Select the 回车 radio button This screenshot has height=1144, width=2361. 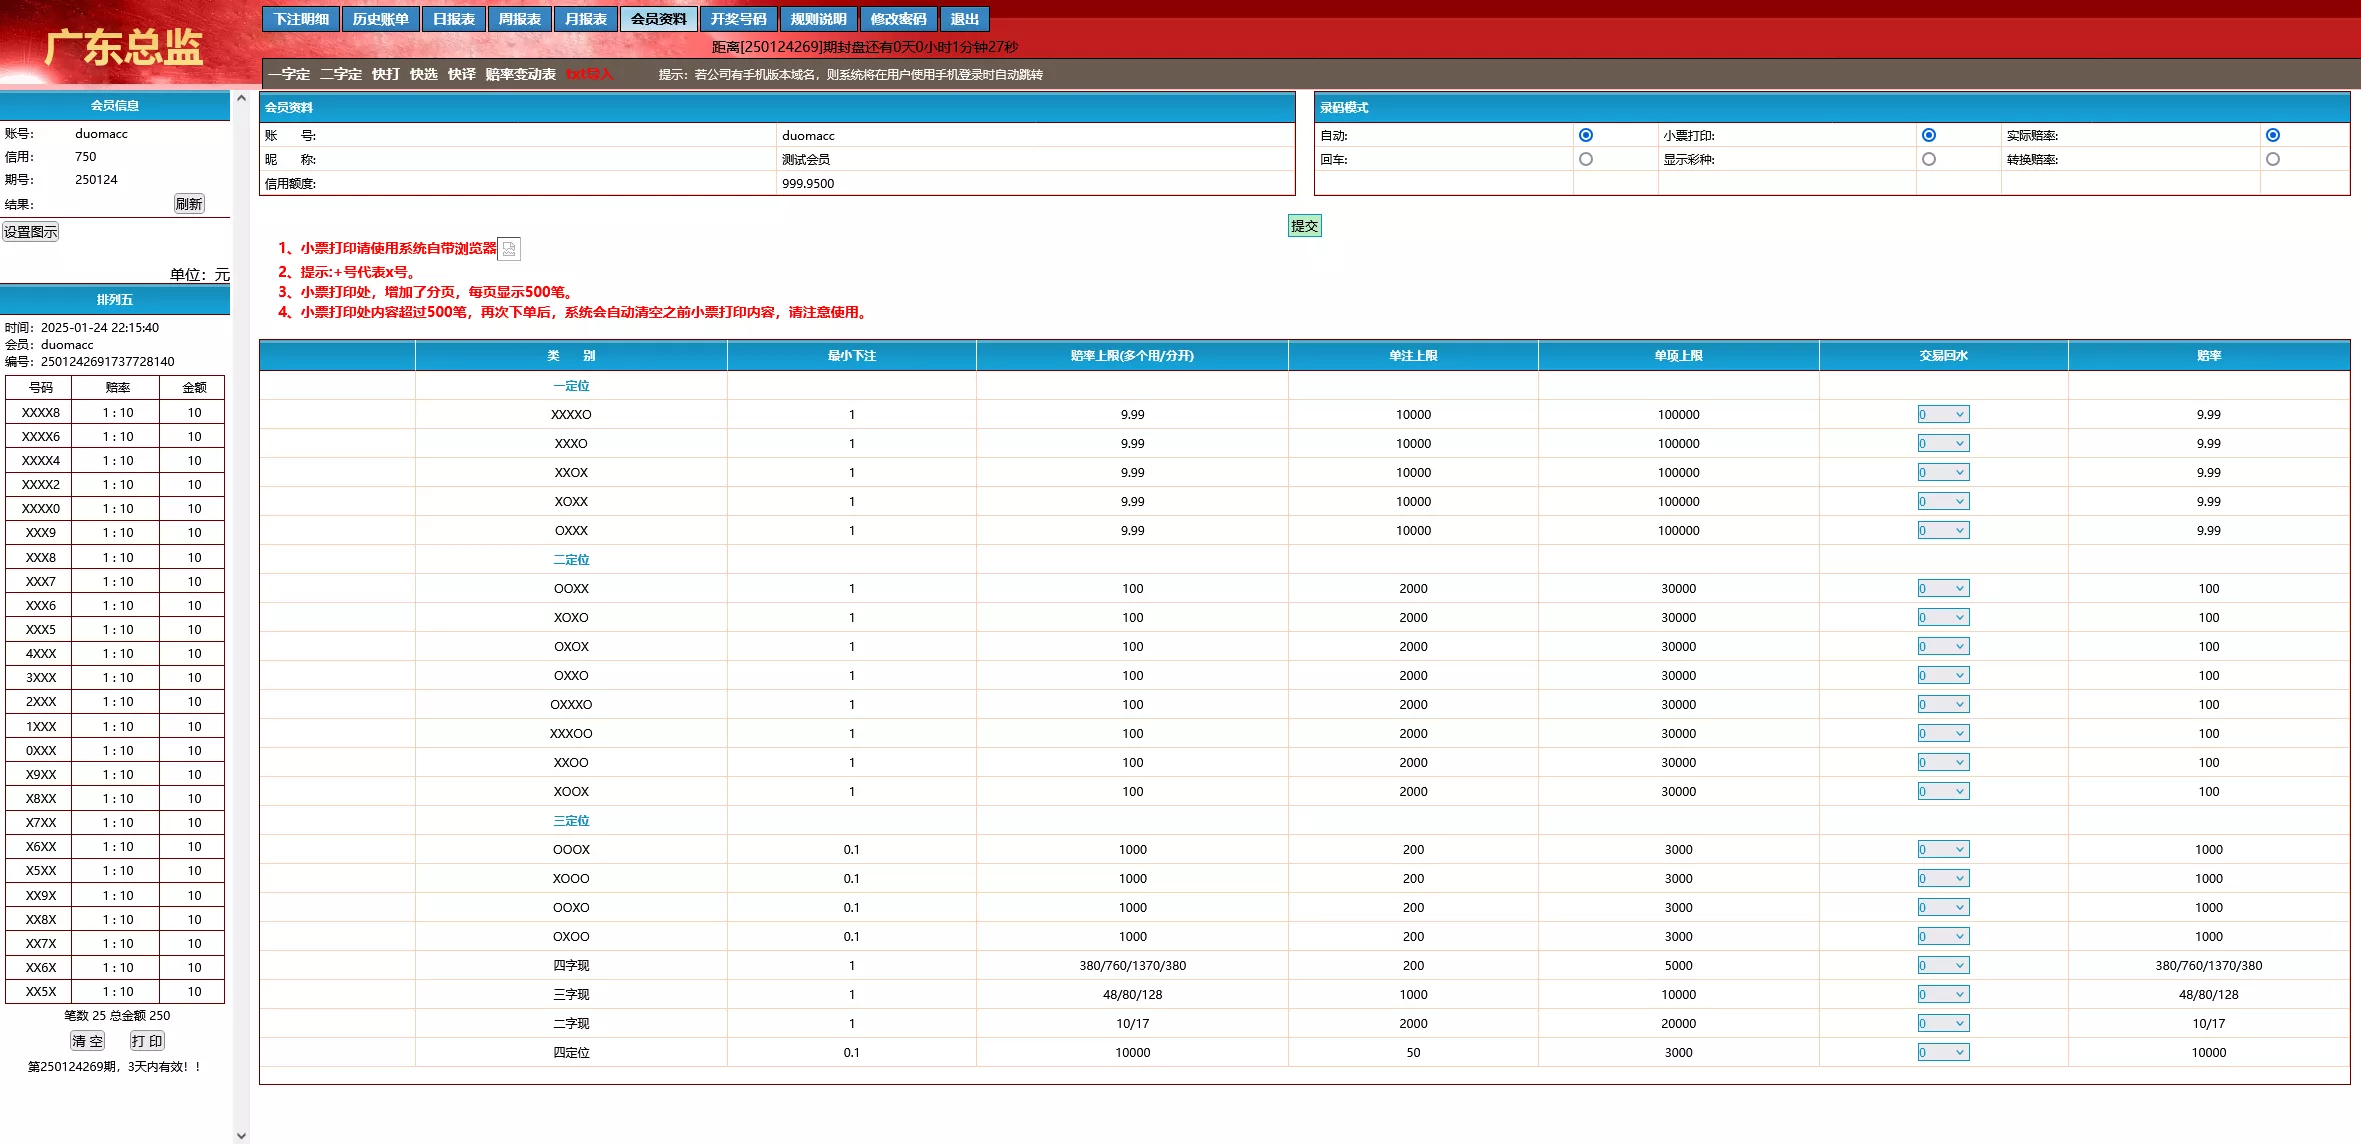(1586, 159)
